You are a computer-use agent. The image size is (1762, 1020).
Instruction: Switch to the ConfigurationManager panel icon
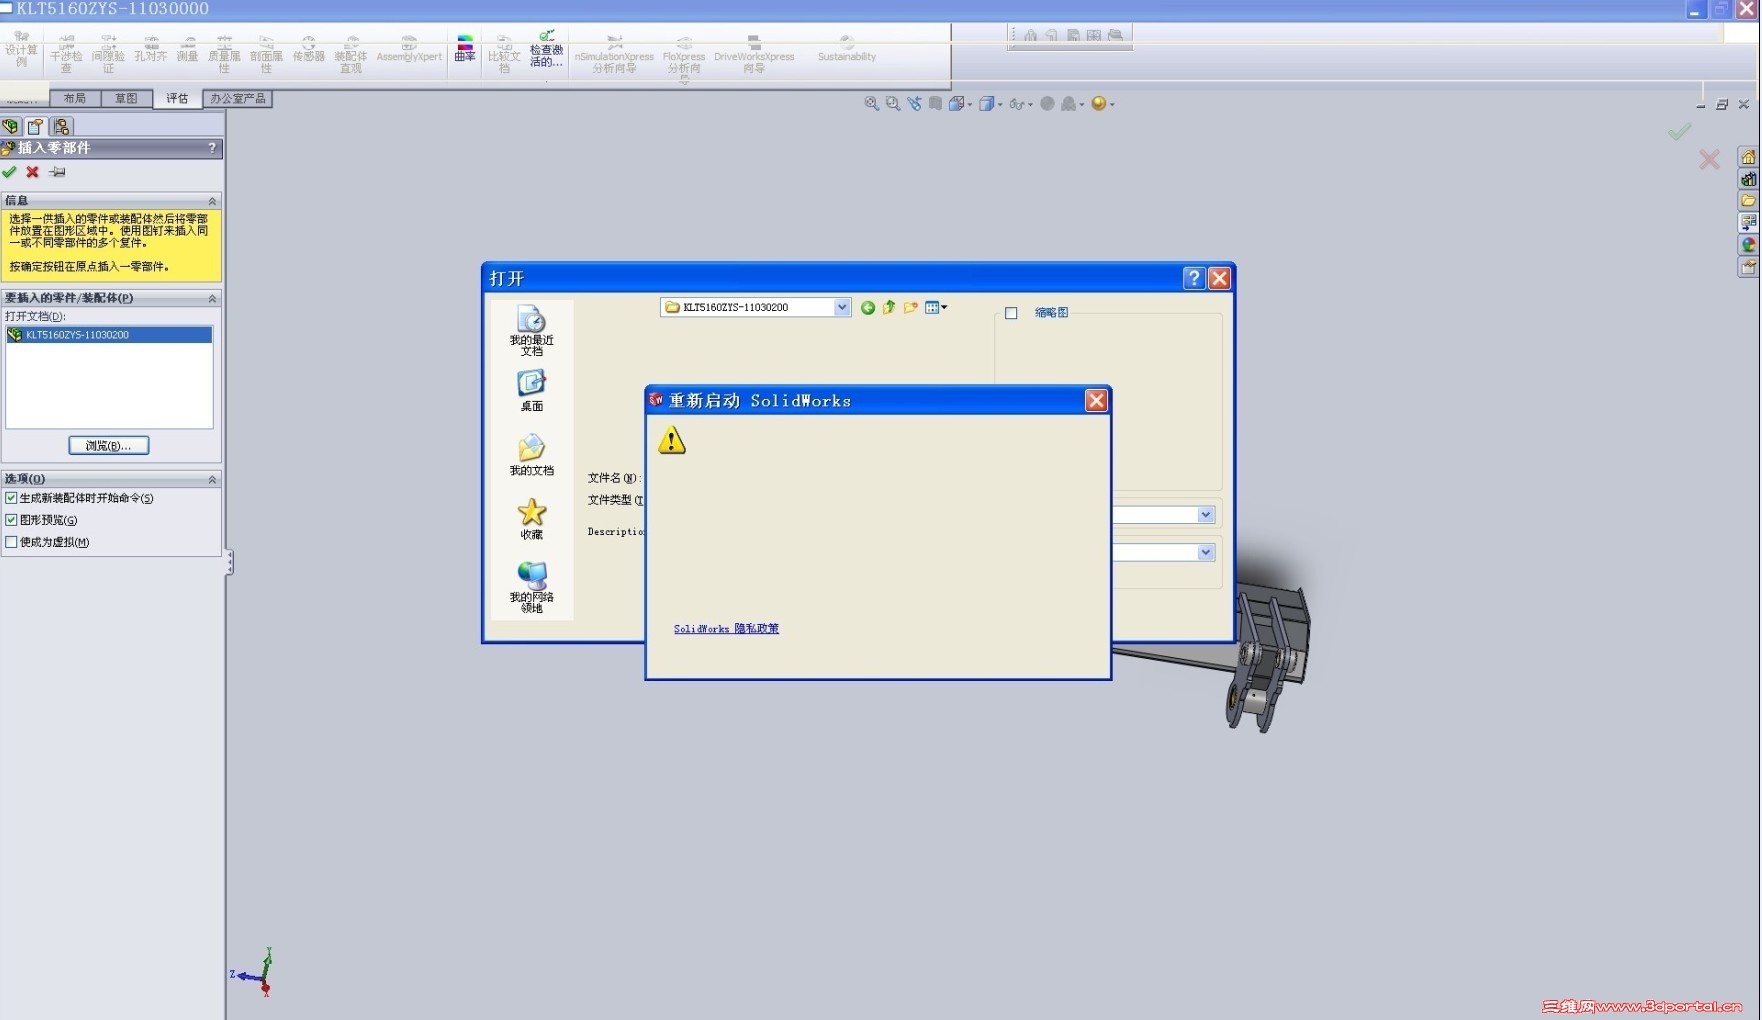point(62,126)
